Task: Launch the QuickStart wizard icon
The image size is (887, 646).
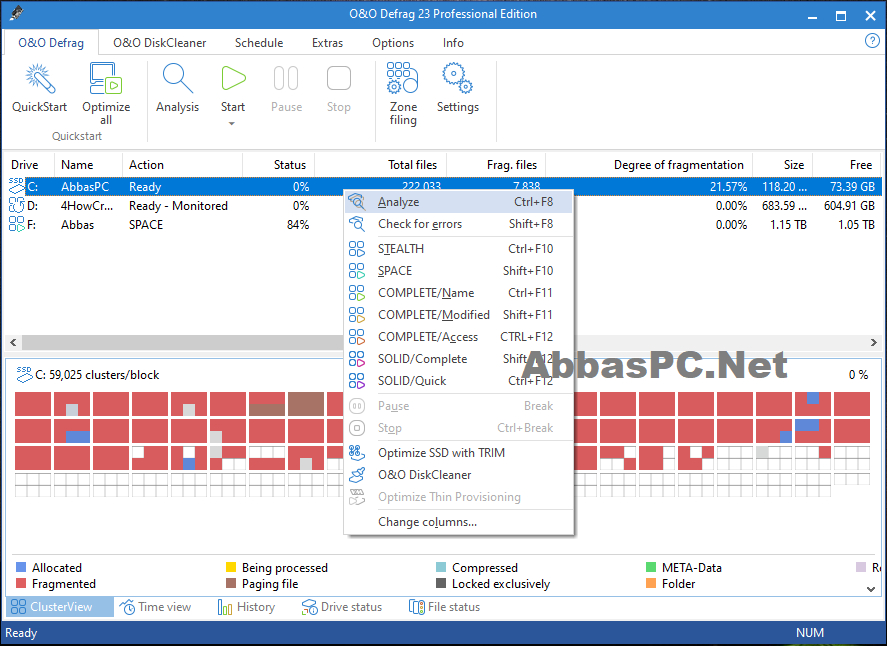Action: click(40, 78)
